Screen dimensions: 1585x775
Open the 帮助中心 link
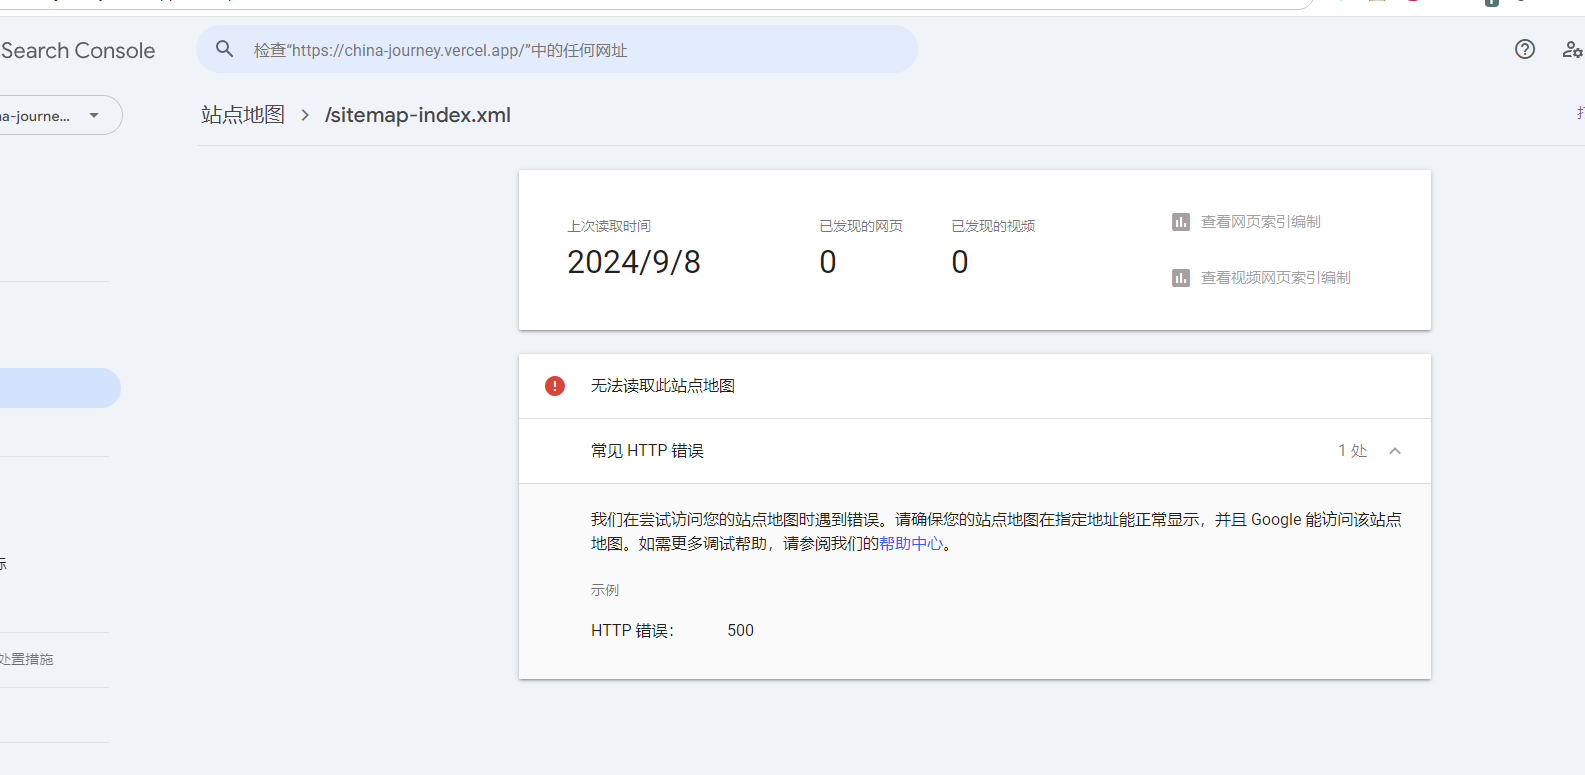(x=911, y=544)
